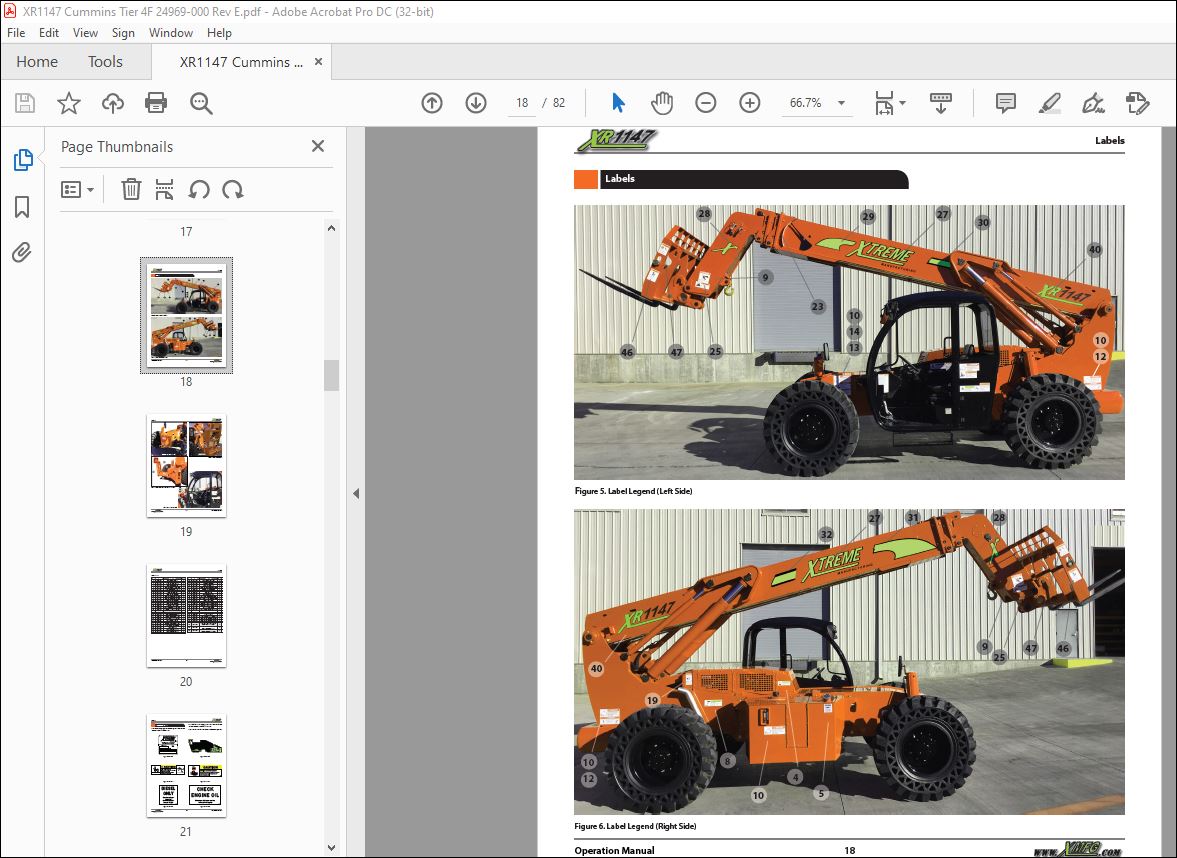Click the 'Figure 5. Label Legend (Left Side)' caption
Image resolution: width=1177 pixels, height=858 pixels.
(634, 491)
